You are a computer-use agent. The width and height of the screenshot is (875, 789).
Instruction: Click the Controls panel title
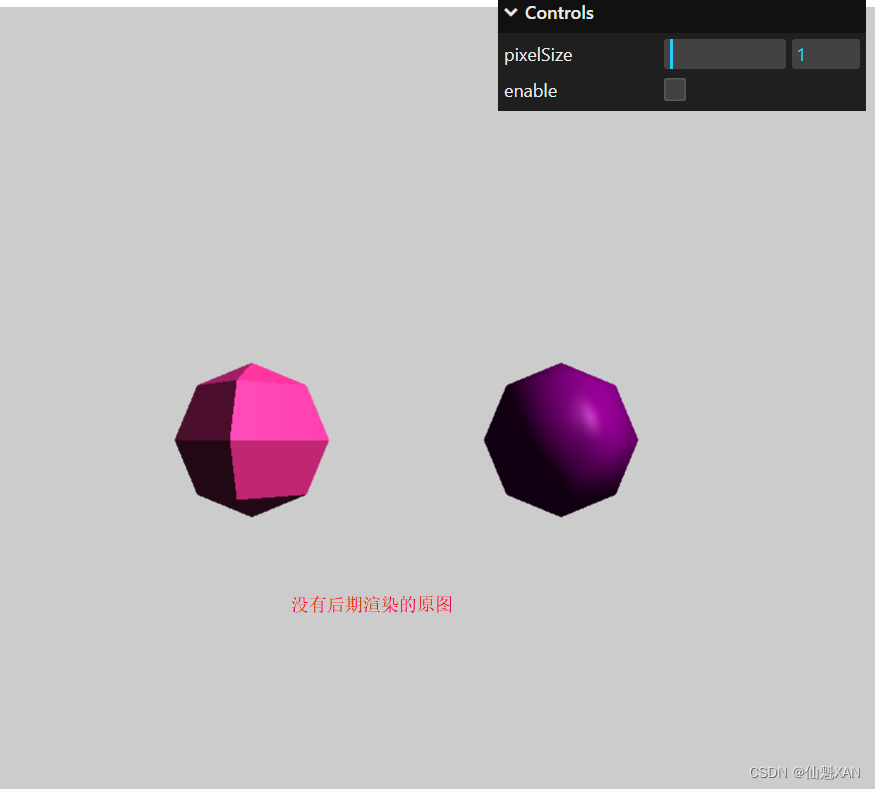coord(559,13)
